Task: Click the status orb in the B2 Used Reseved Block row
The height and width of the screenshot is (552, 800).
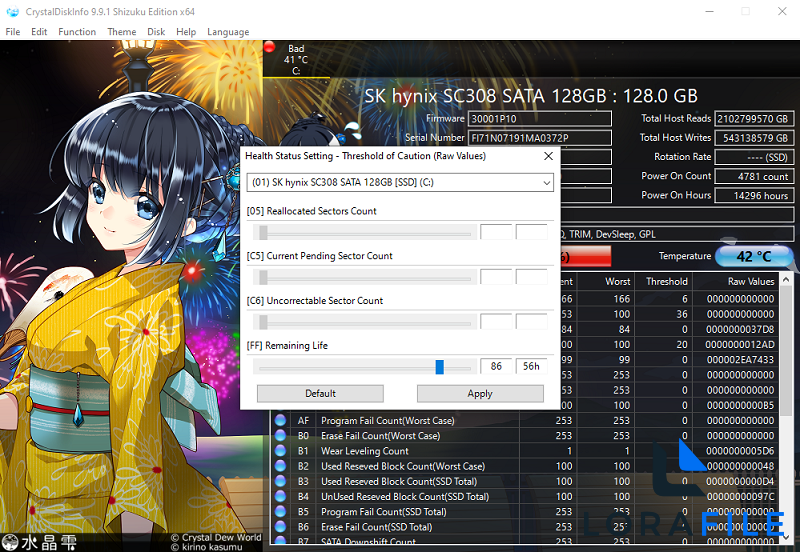Action: tap(280, 466)
